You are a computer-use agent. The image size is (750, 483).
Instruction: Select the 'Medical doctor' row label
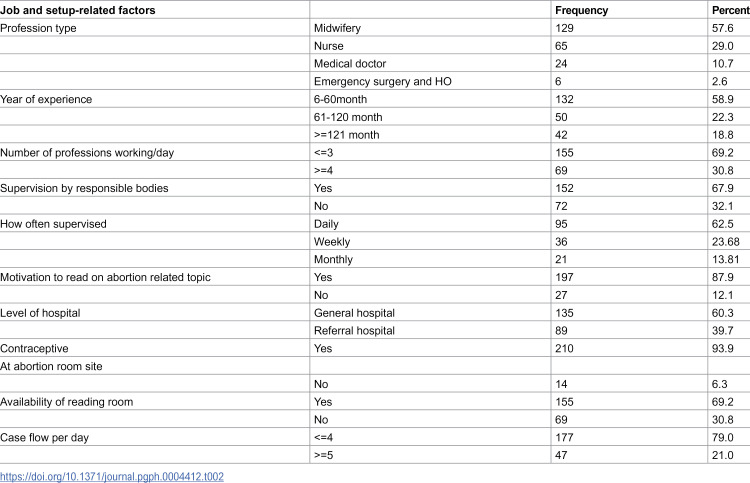tap(350, 64)
